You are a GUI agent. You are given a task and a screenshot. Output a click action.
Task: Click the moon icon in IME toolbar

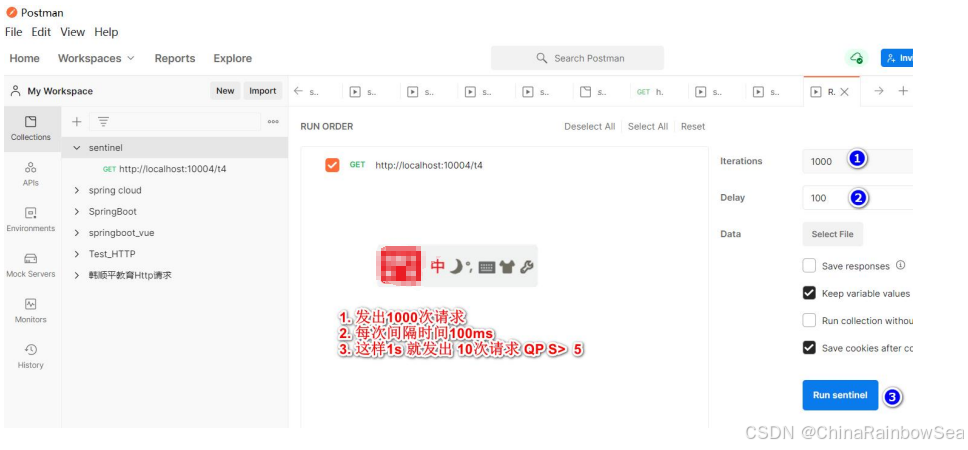(x=457, y=266)
